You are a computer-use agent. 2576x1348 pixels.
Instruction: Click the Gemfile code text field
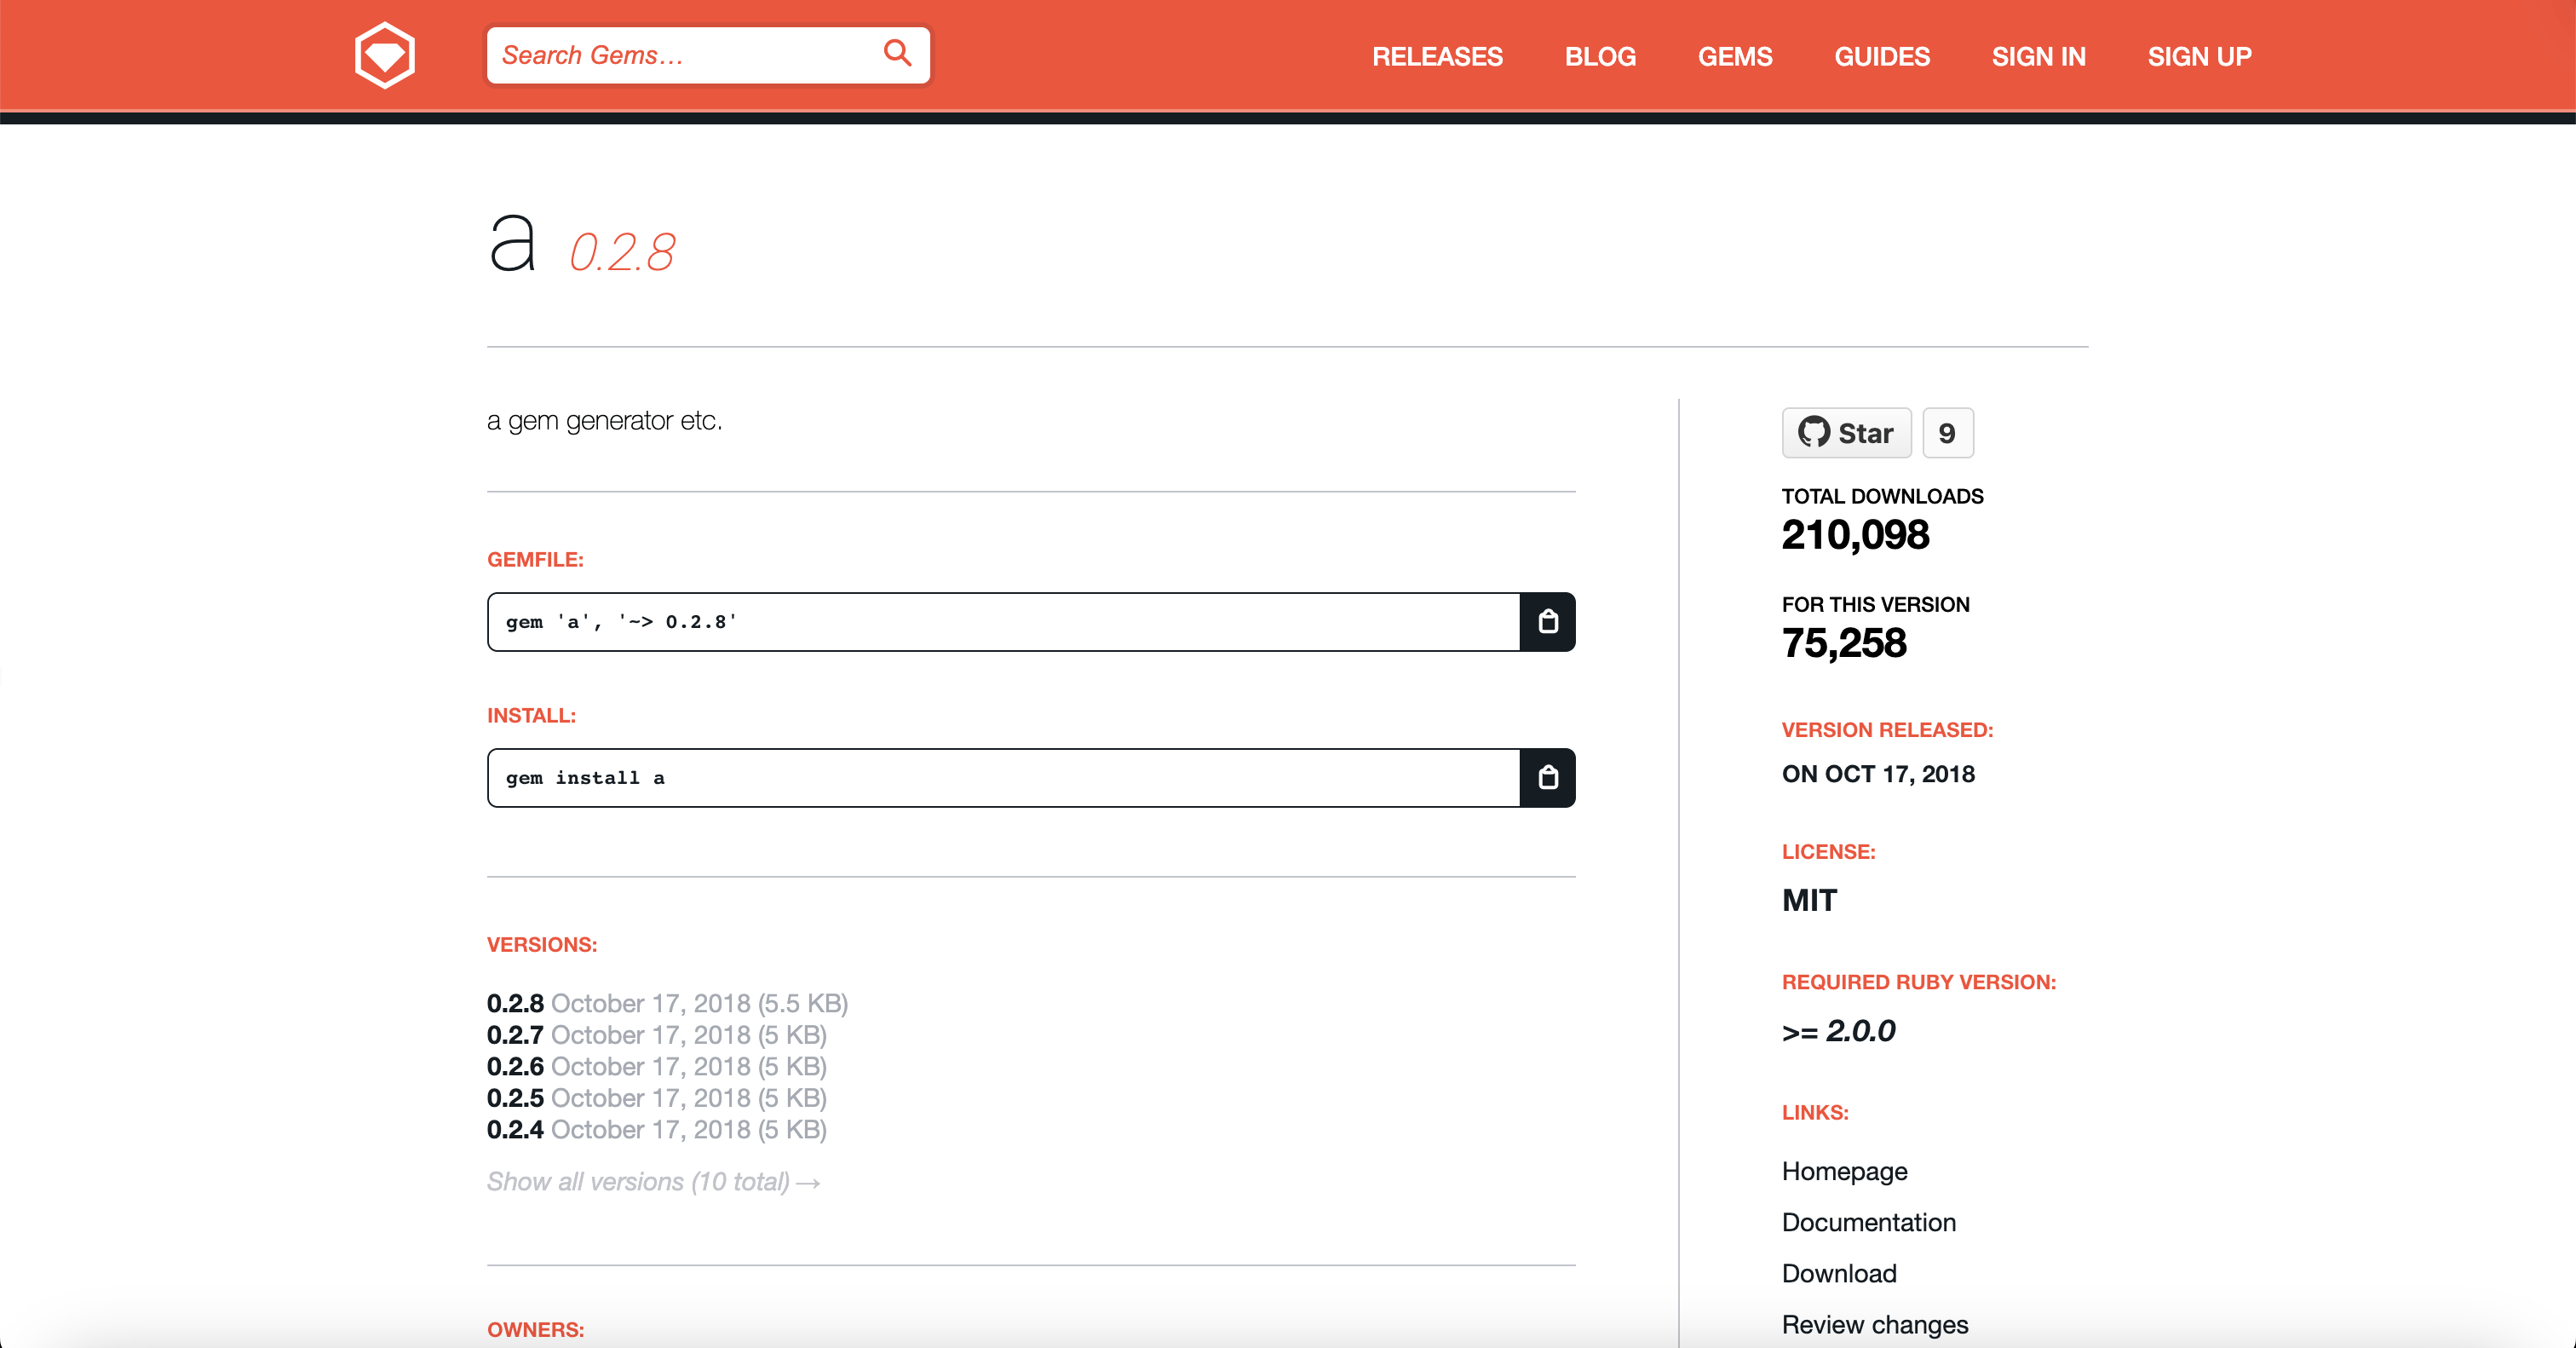[1003, 622]
